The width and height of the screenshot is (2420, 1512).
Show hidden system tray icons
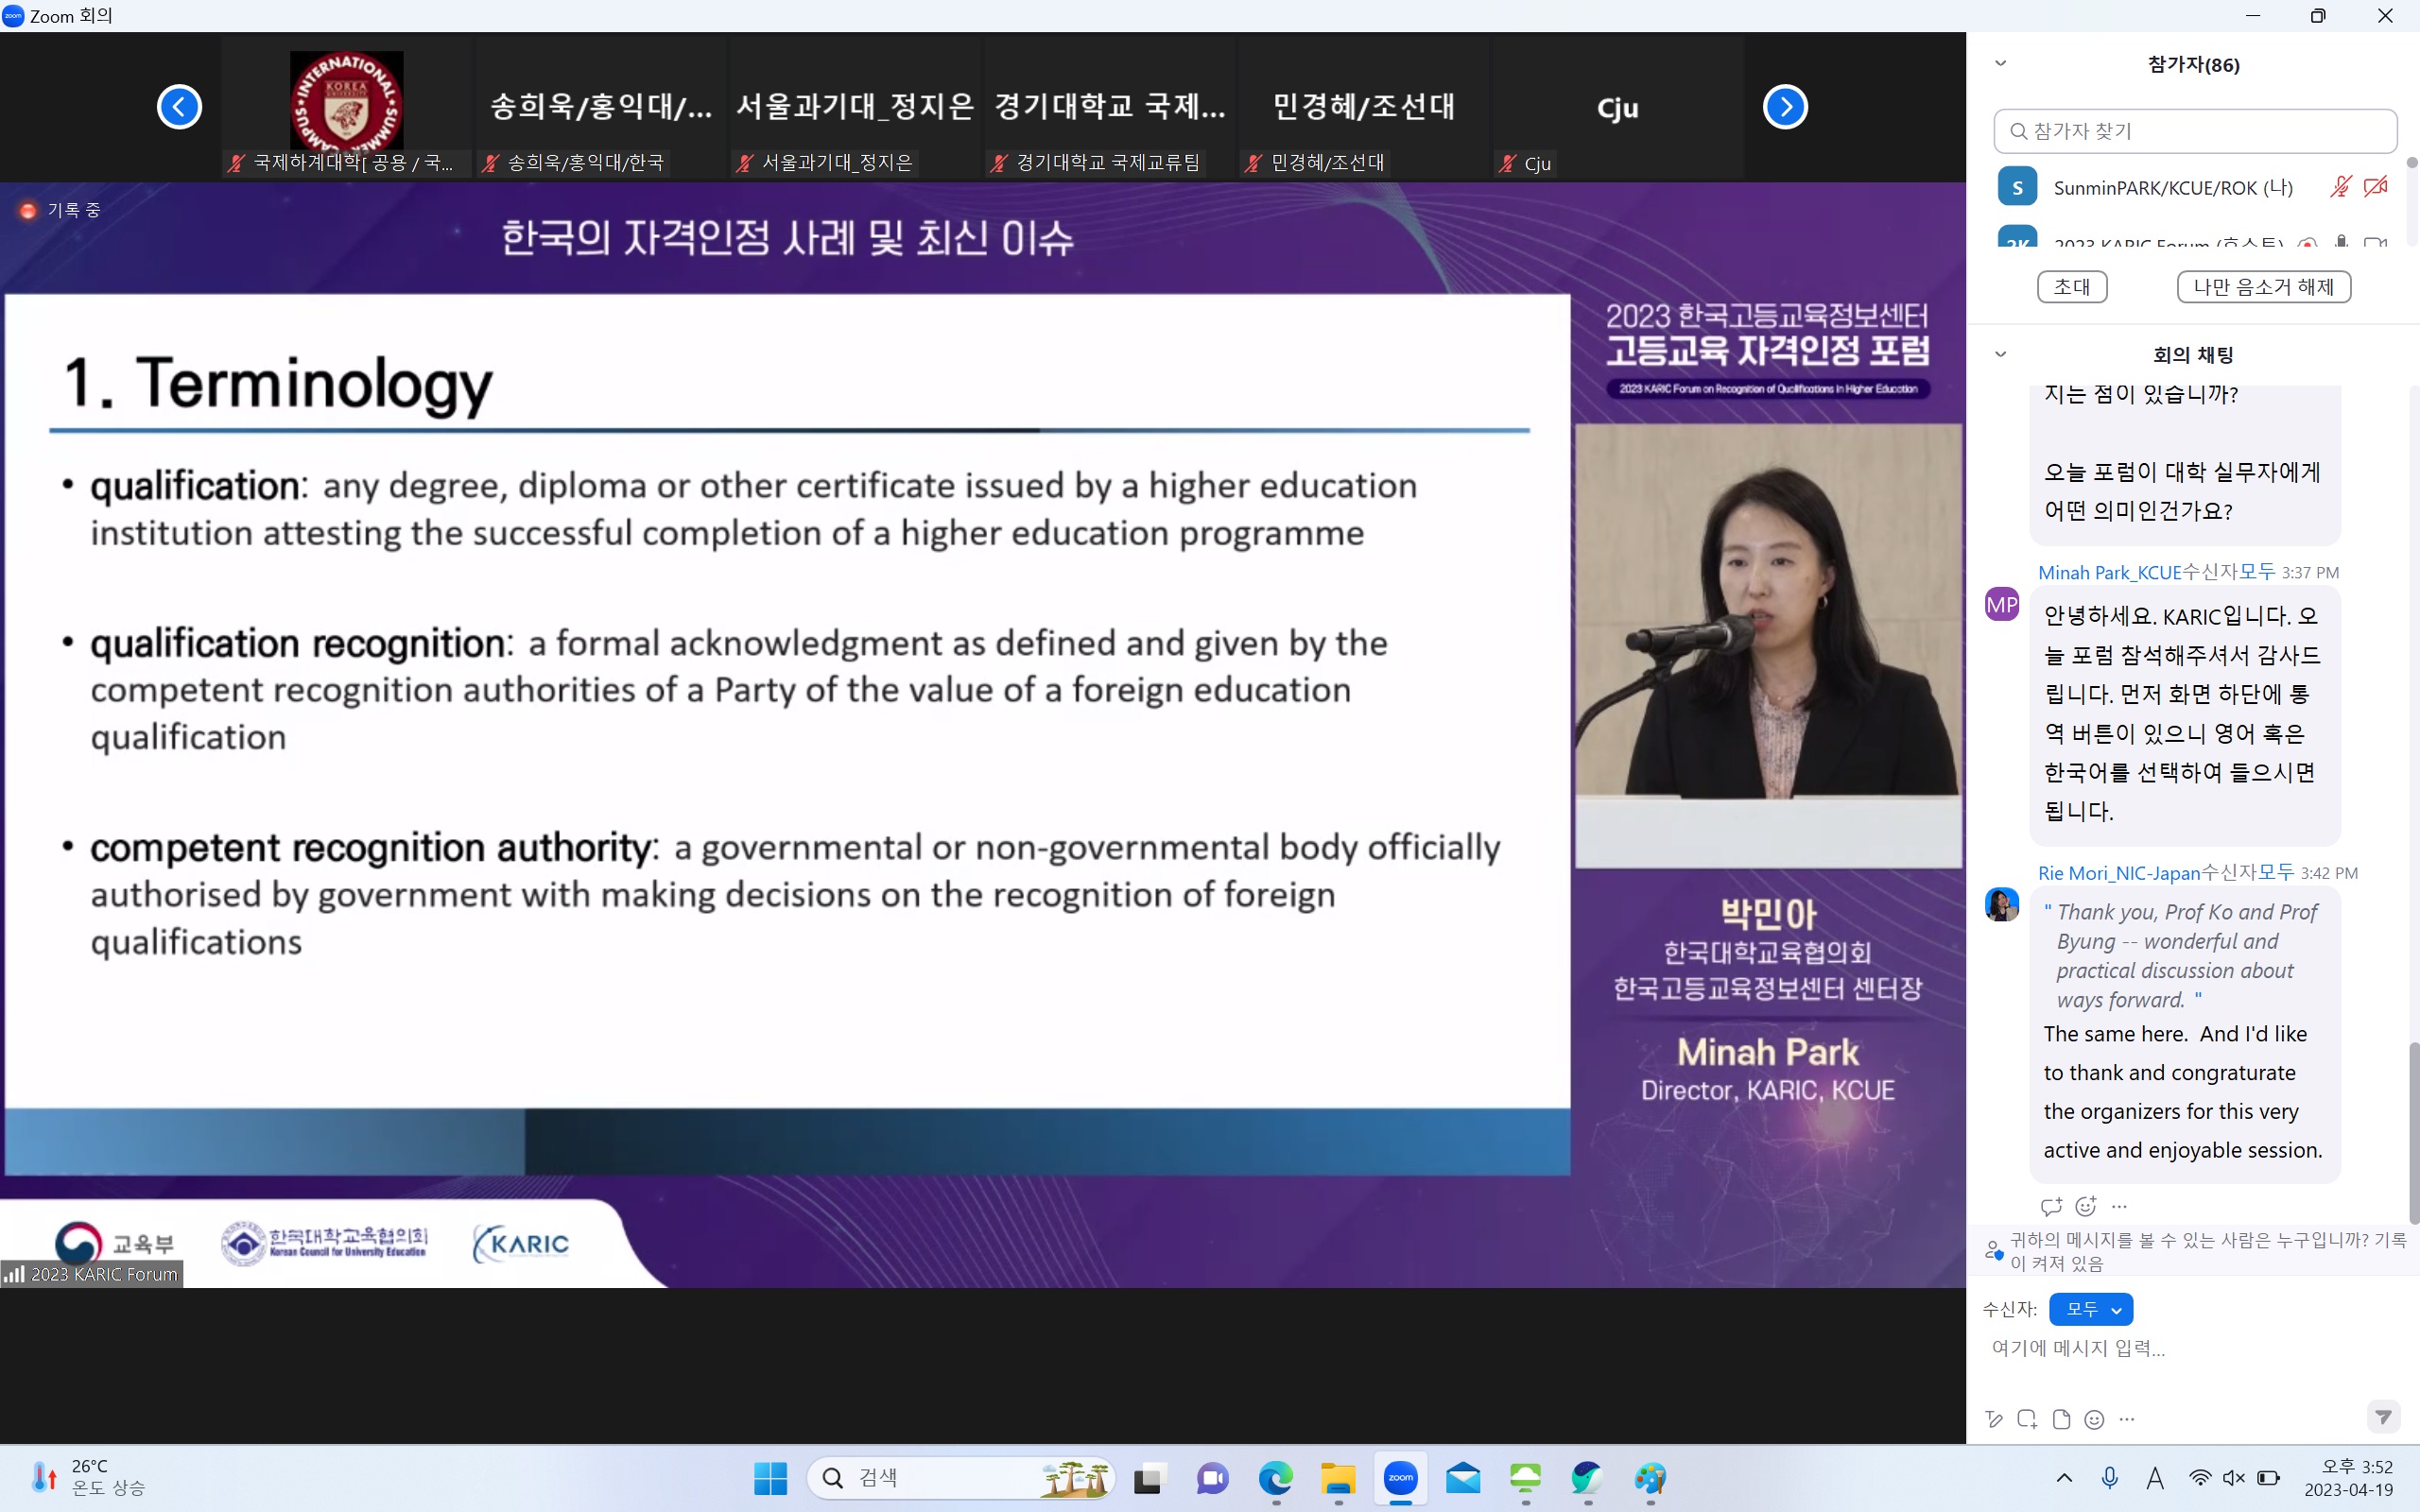coord(2064,1478)
